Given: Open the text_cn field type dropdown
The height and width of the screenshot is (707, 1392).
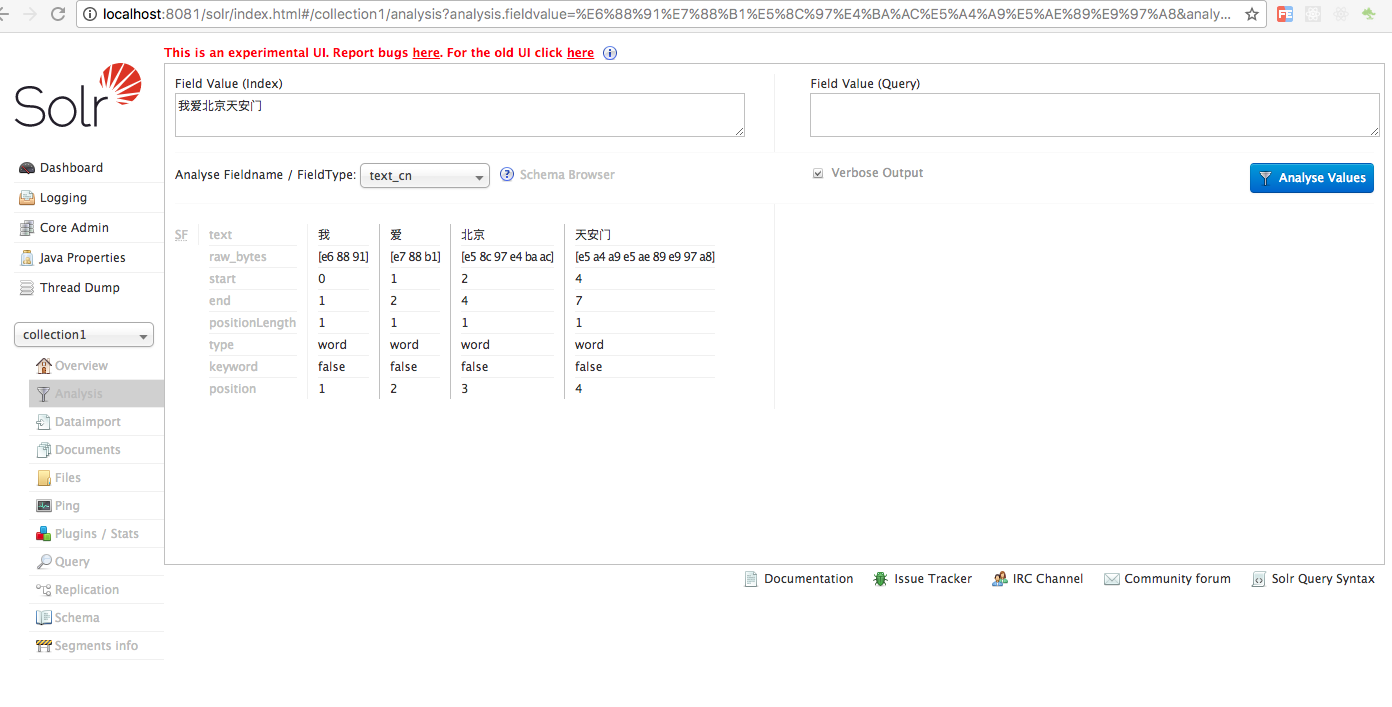Looking at the screenshot, I should [x=425, y=176].
